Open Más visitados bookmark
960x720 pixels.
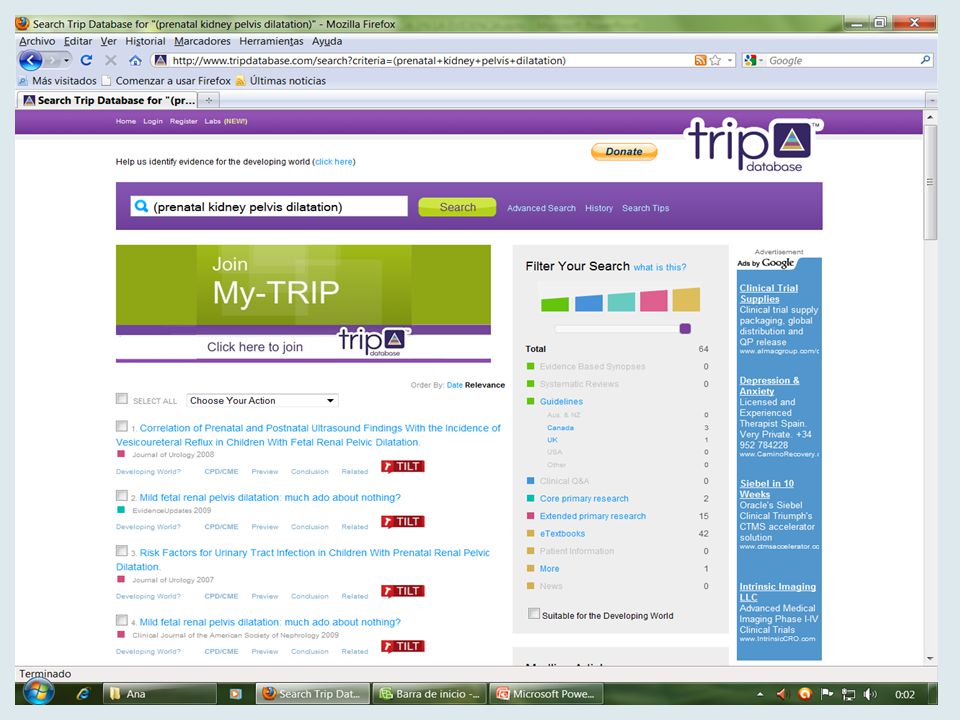[58, 81]
